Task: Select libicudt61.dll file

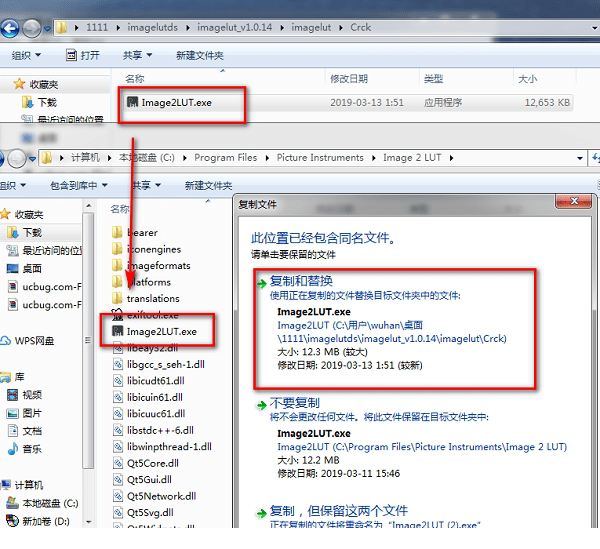Action: (149, 381)
